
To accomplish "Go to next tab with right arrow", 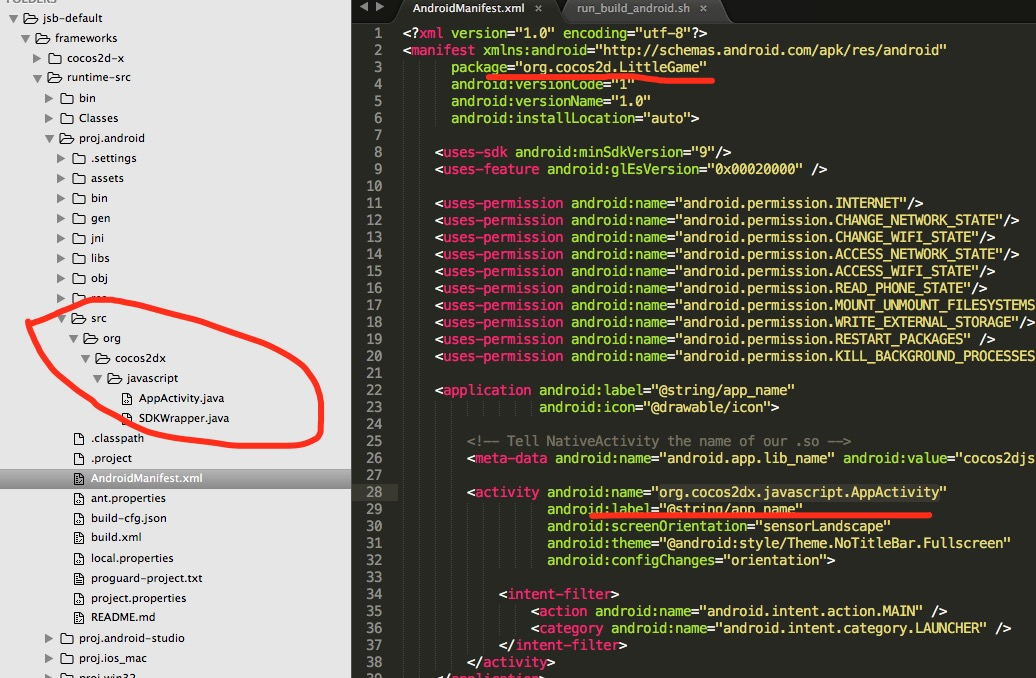I will (x=380, y=7).
